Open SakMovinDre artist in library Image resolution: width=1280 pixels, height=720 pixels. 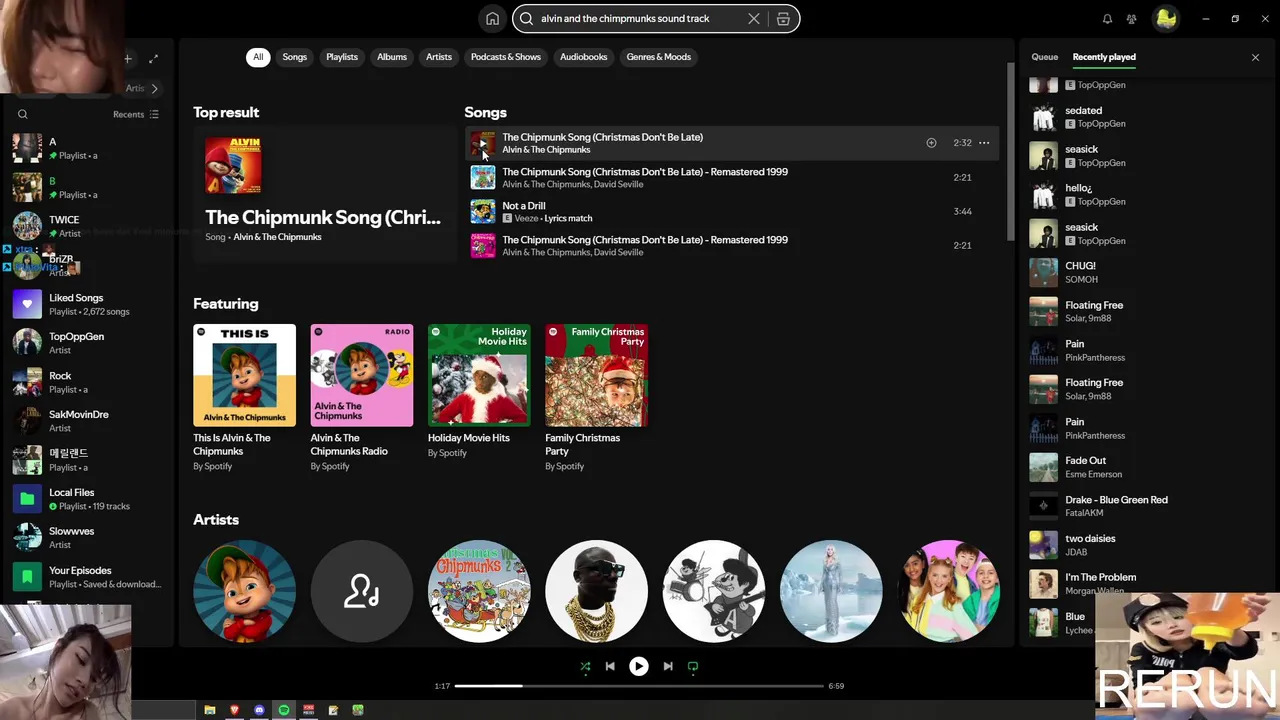[x=90, y=421]
